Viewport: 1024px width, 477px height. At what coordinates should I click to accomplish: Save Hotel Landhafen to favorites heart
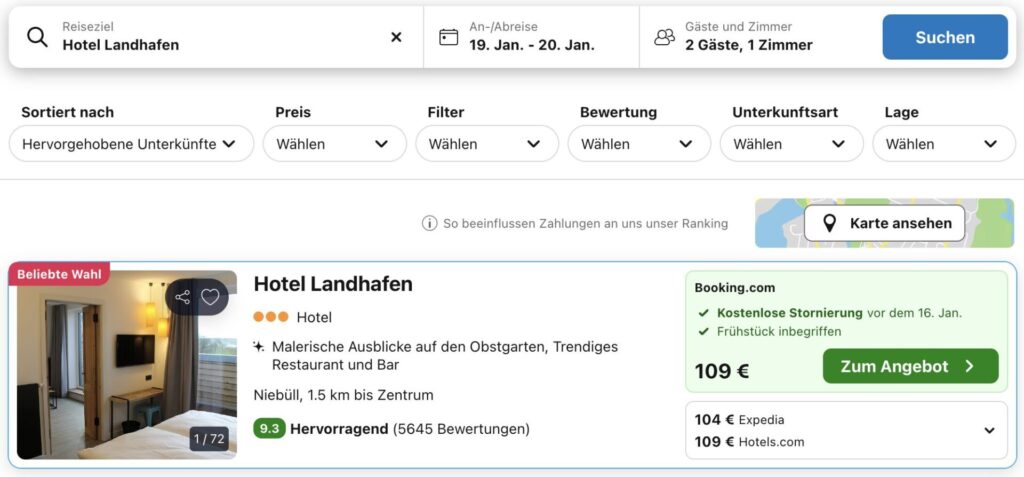pos(210,297)
